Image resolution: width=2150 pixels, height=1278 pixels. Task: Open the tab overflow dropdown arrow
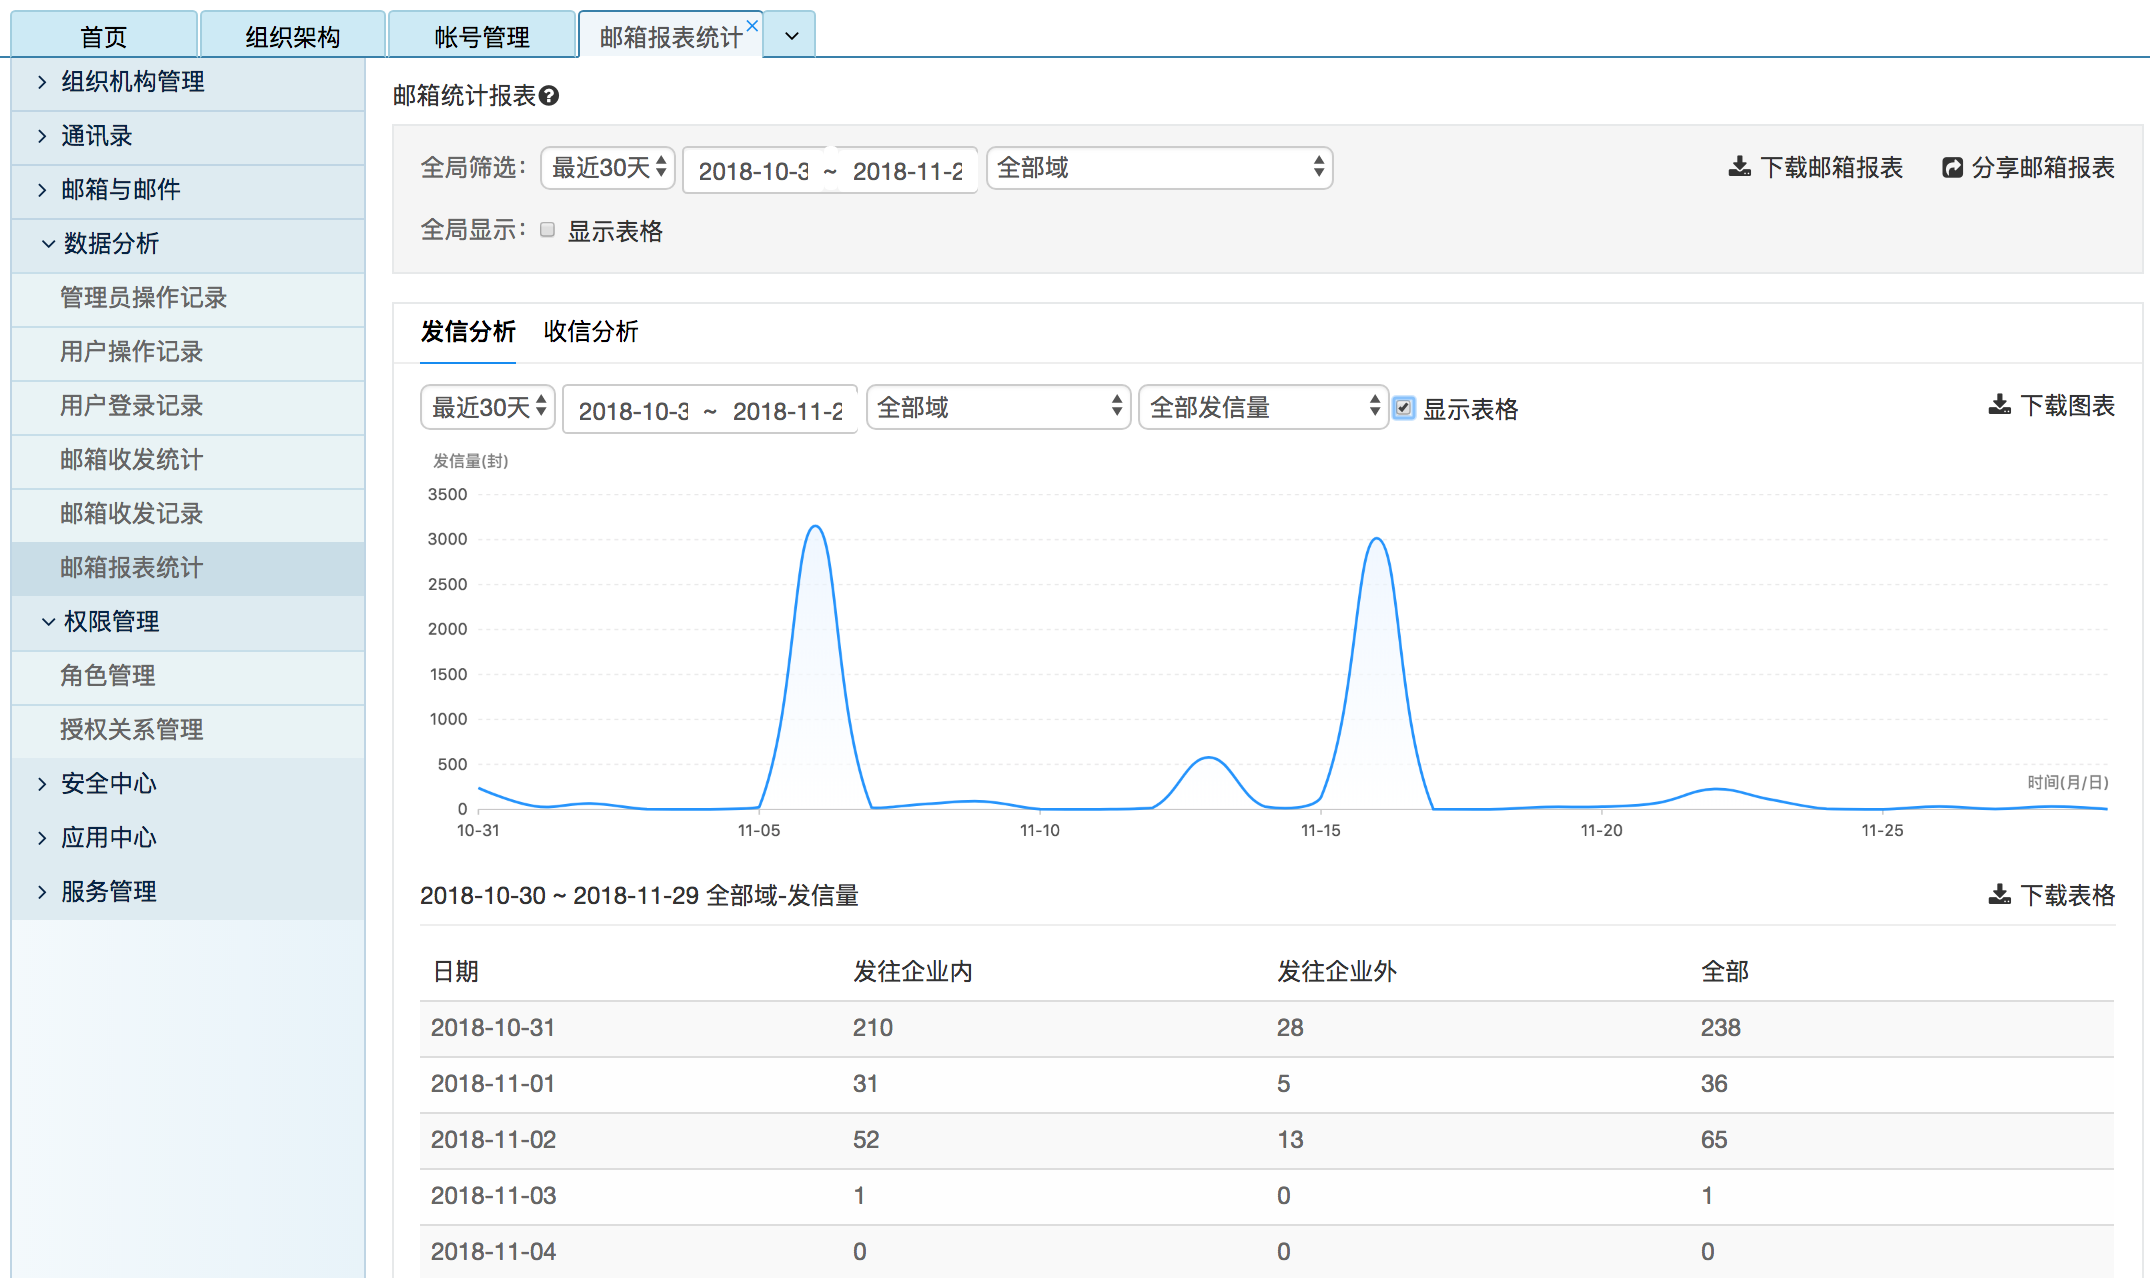pyautogui.click(x=790, y=34)
